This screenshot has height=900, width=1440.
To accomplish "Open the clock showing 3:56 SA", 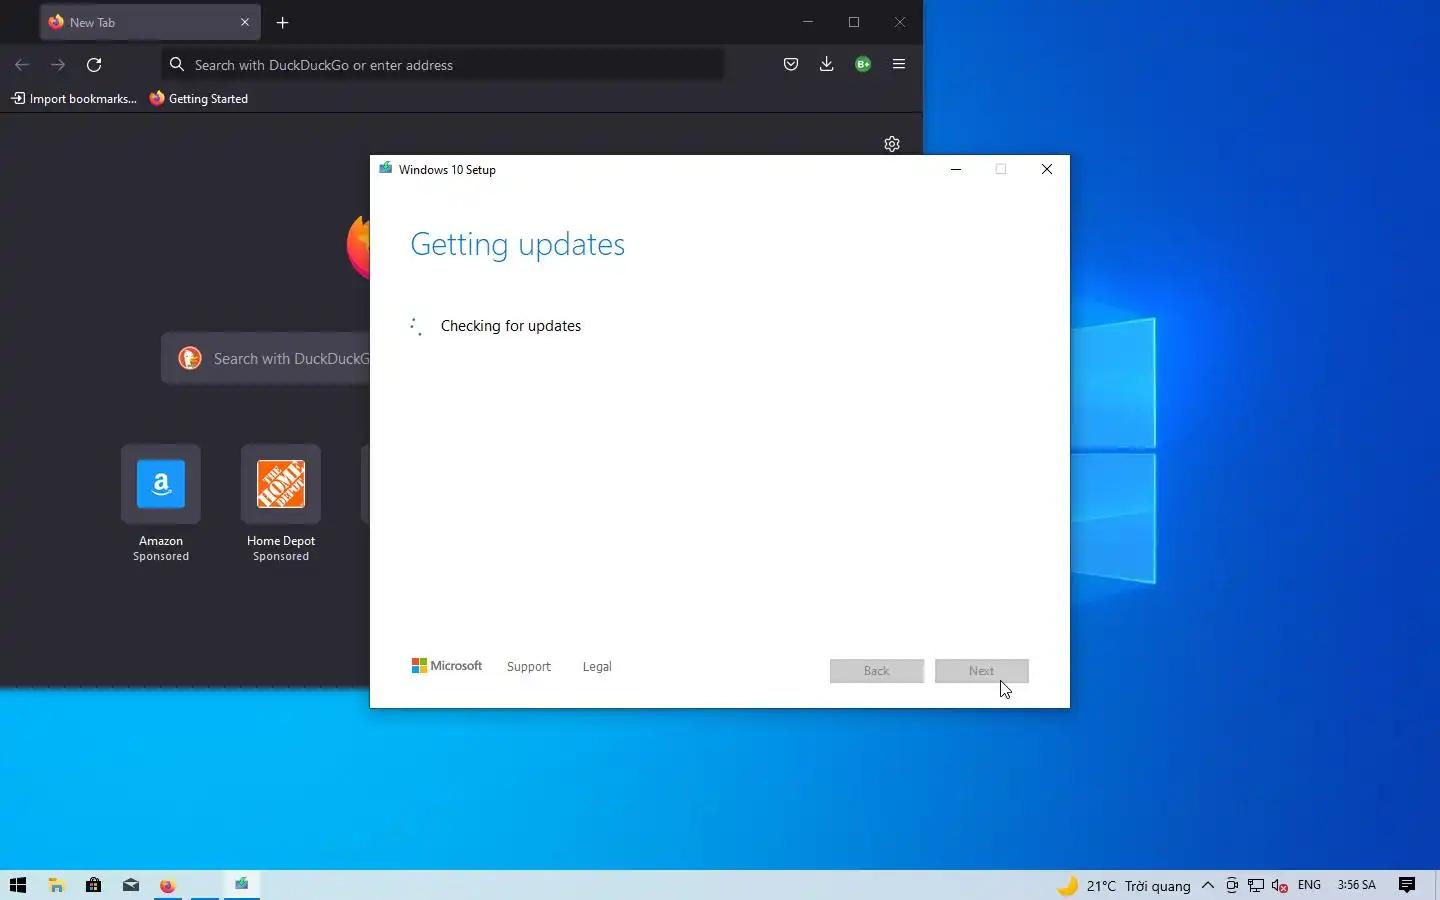I will (x=1356, y=885).
